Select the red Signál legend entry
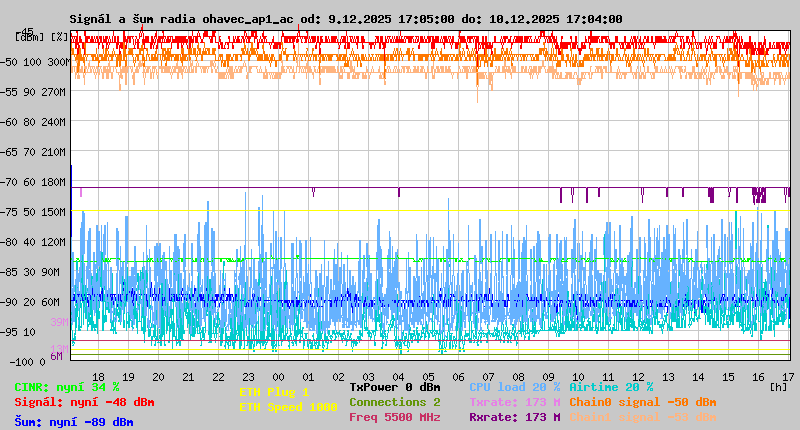Image resolution: width=800 pixels, height=430 pixels. click(x=84, y=402)
